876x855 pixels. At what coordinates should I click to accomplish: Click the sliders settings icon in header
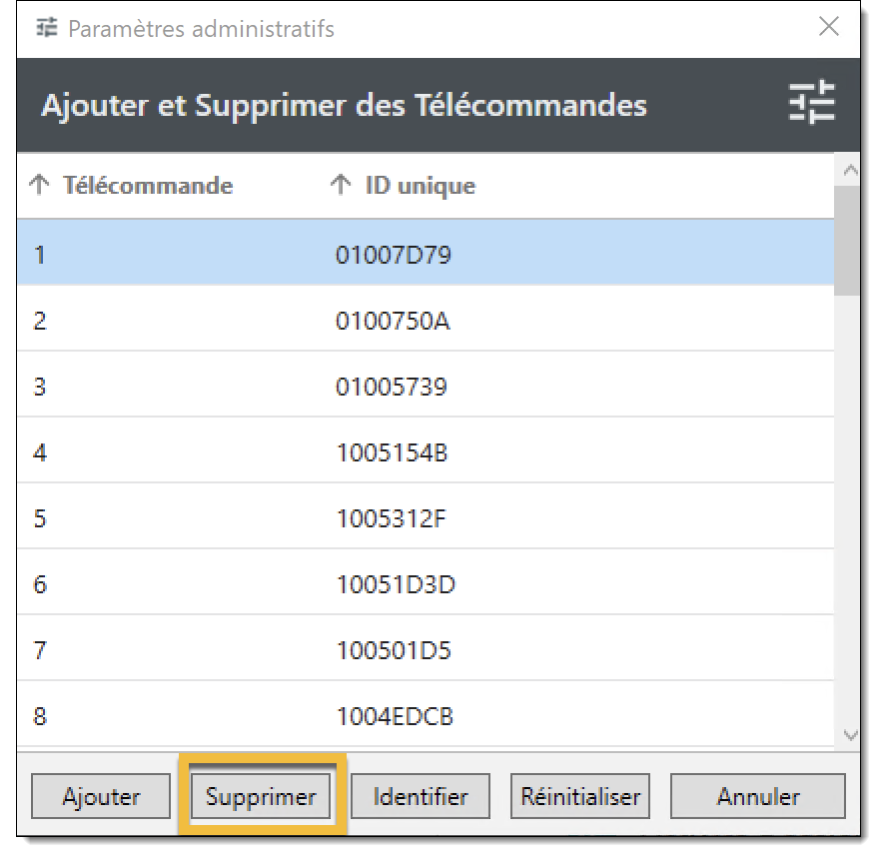point(811,104)
